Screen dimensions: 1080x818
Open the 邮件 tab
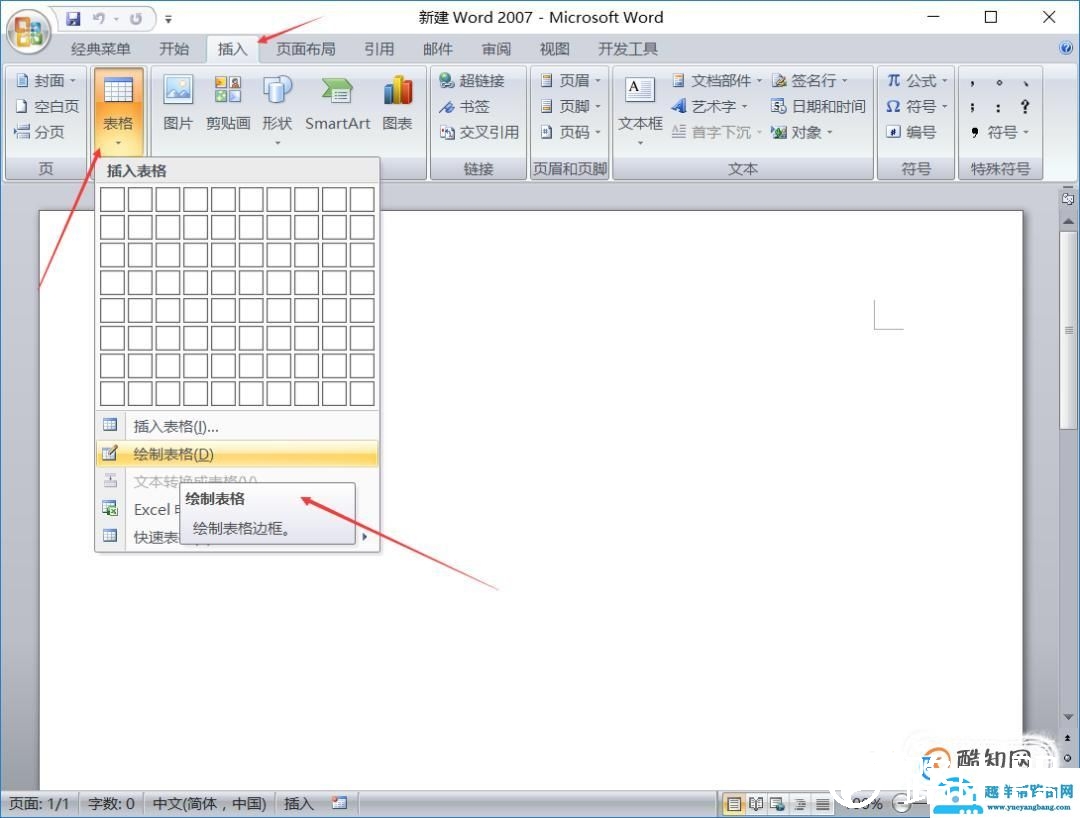coord(437,49)
